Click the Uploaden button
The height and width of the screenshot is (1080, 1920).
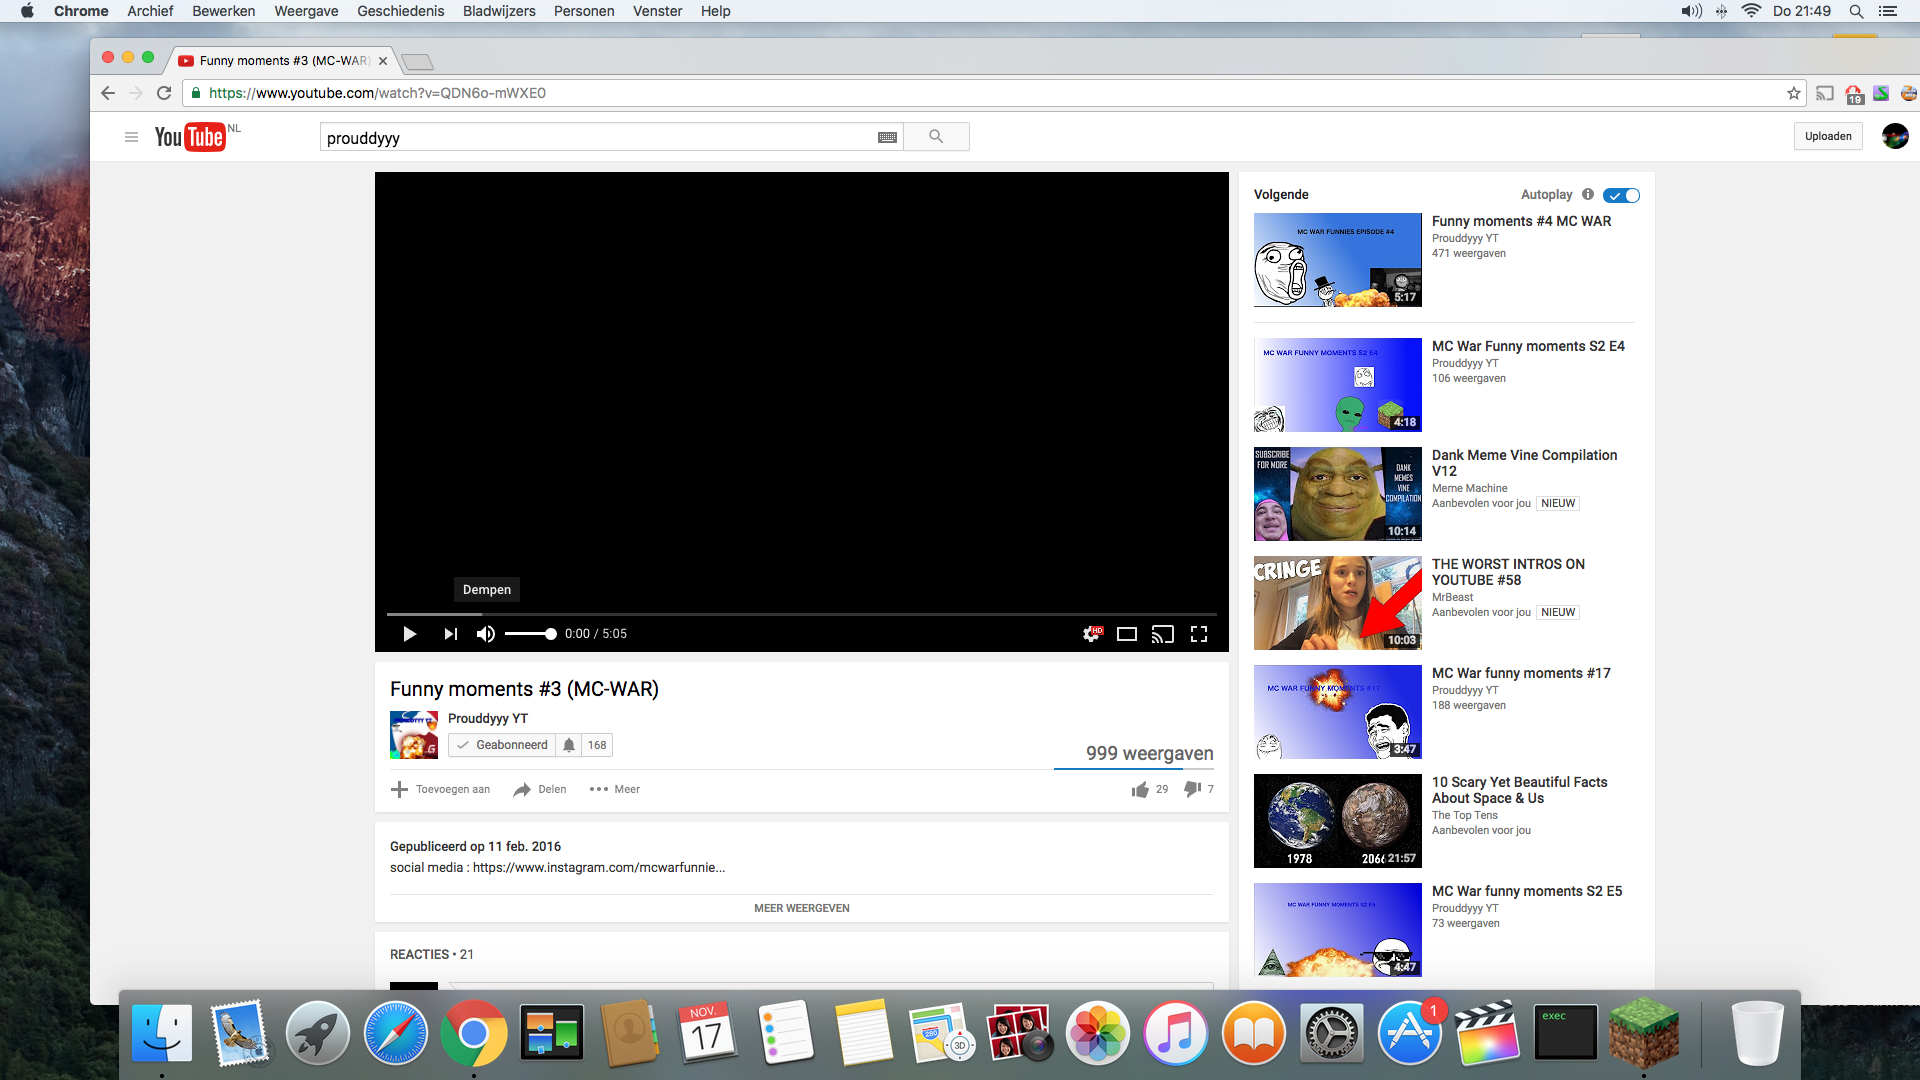click(x=1827, y=136)
